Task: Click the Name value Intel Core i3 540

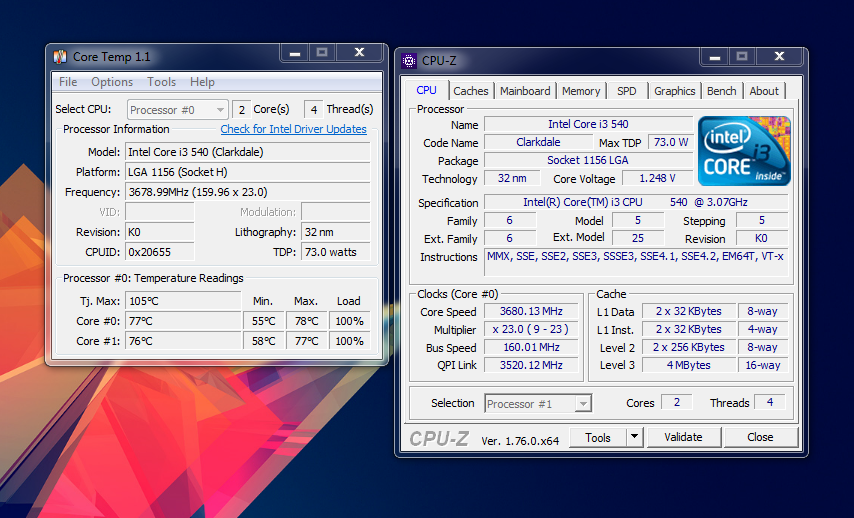Action: pyautogui.click(x=588, y=124)
